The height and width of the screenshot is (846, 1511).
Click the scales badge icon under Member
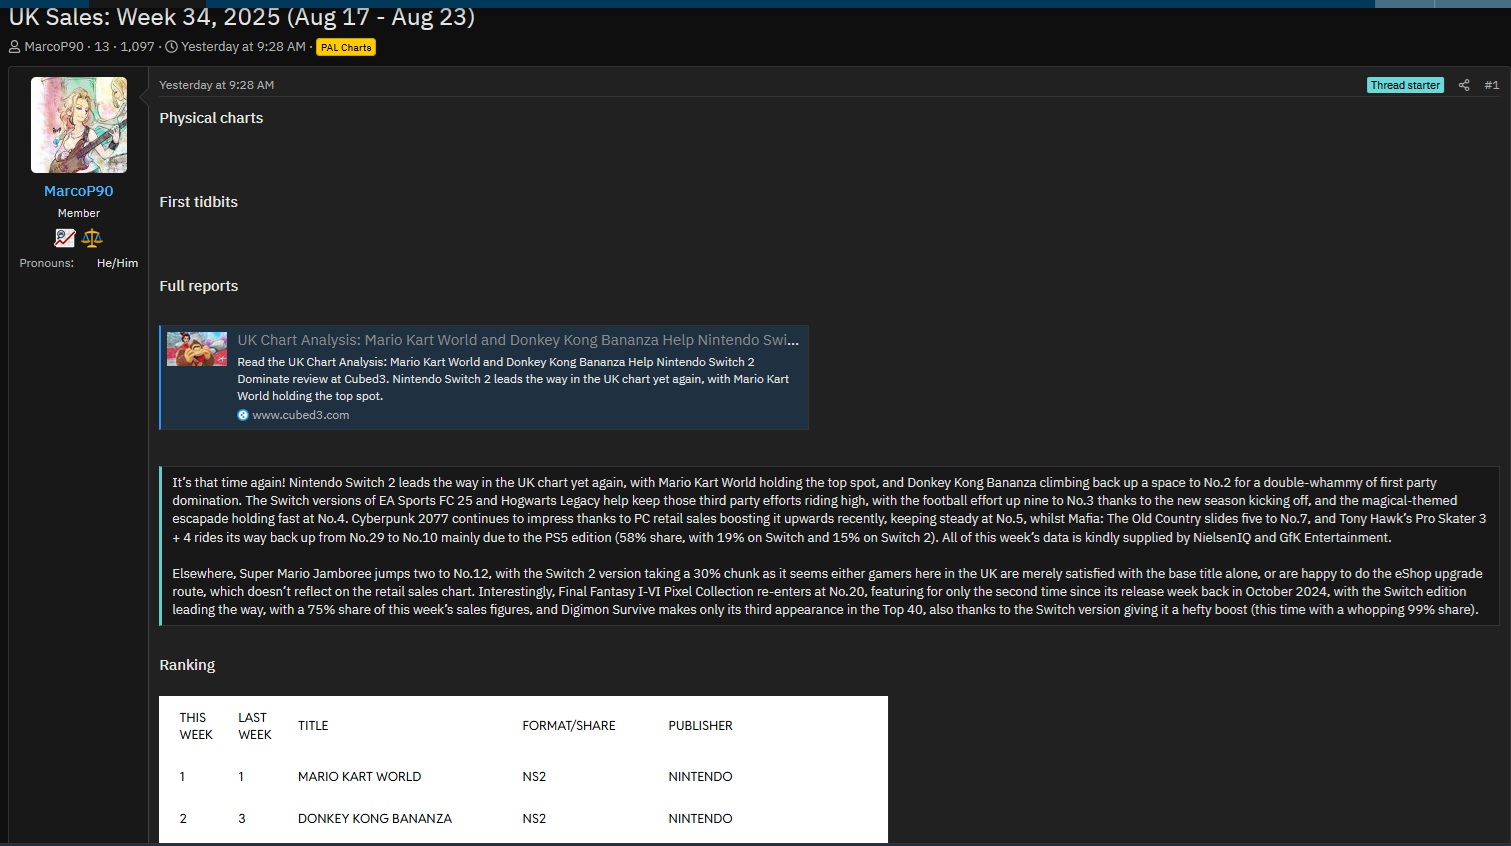click(x=92, y=238)
